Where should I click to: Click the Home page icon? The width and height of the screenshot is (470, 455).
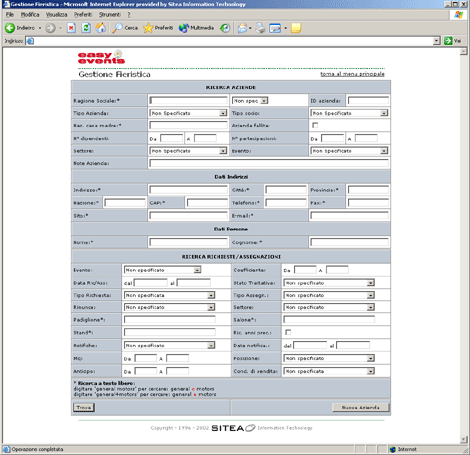[101, 28]
